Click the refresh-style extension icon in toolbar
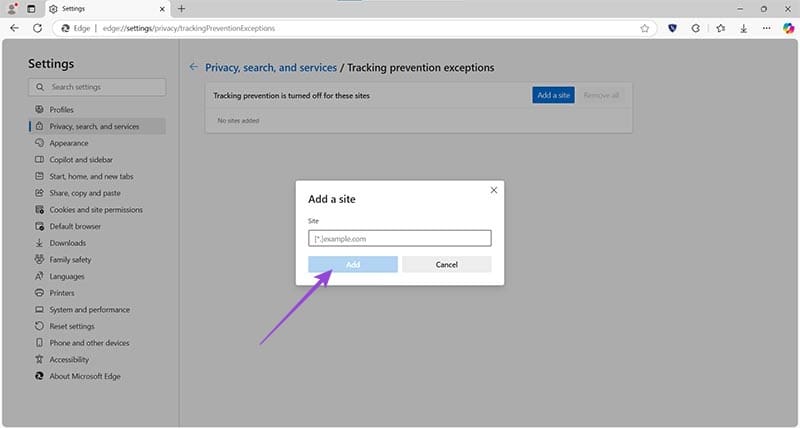The height and width of the screenshot is (428, 800). (x=695, y=29)
